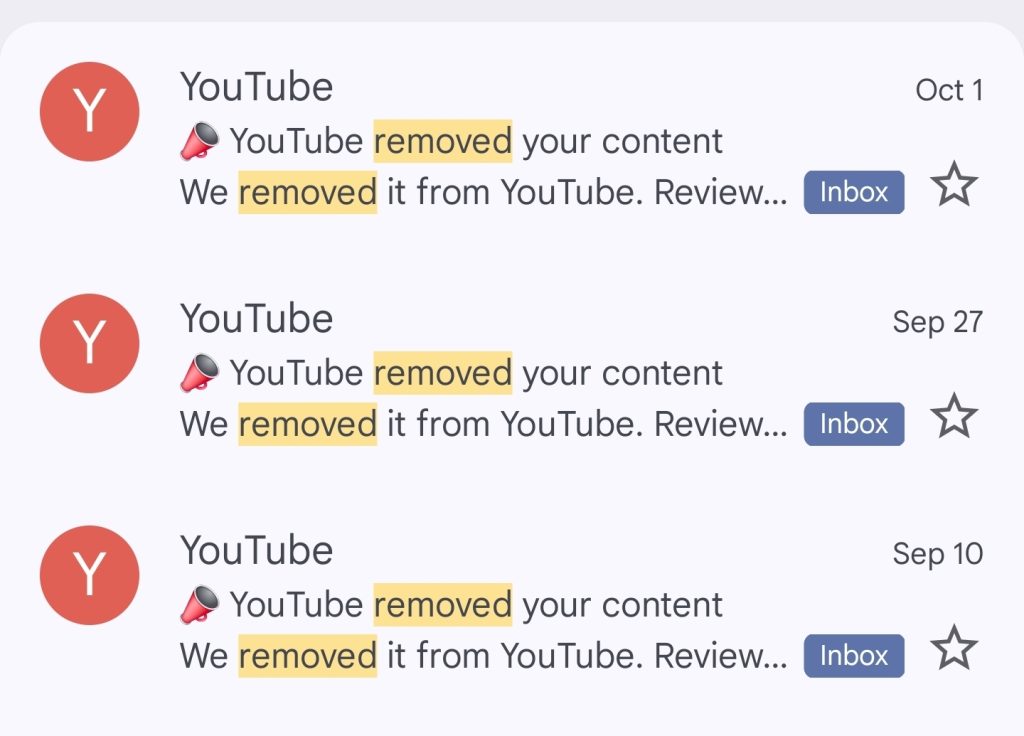
Task: Click the Oct 1 date label
Action: tap(950, 90)
